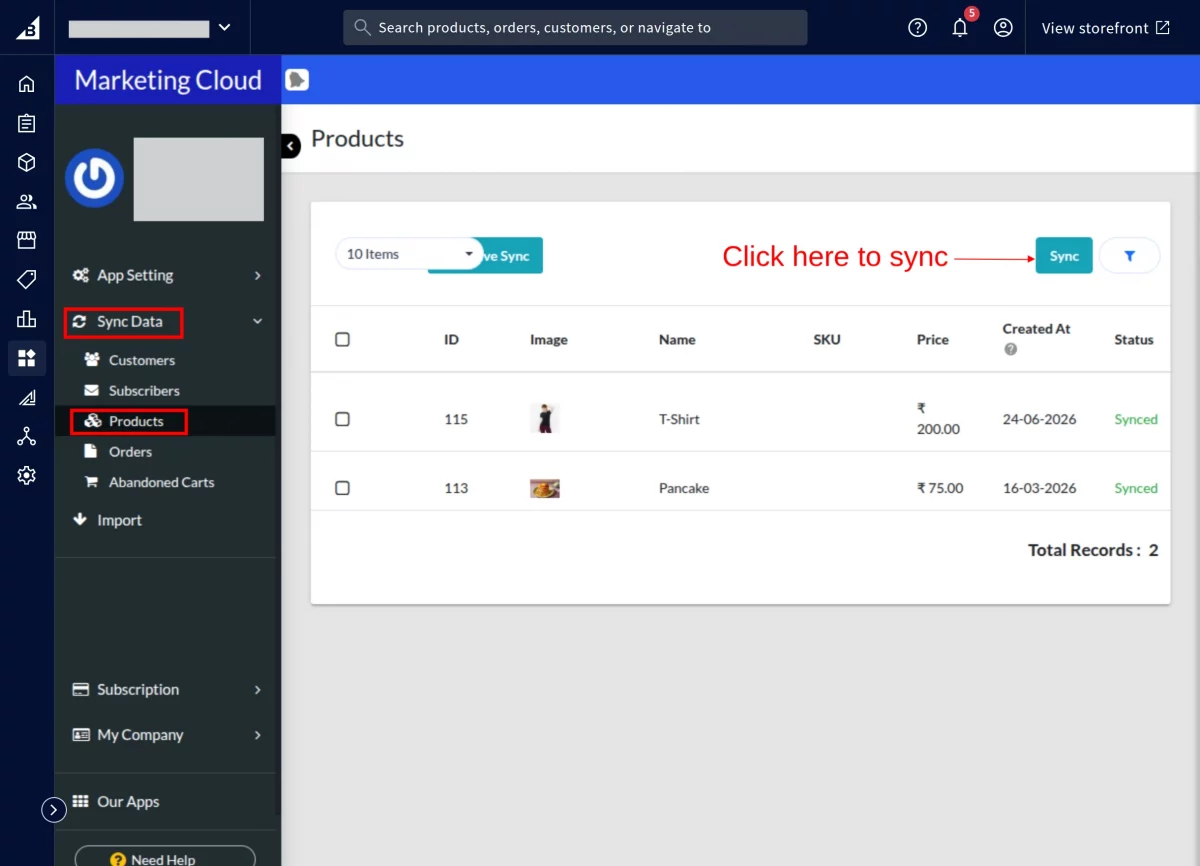Click the round power logo avatar
Viewport: 1200px width, 866px height.
click(94, 178)
